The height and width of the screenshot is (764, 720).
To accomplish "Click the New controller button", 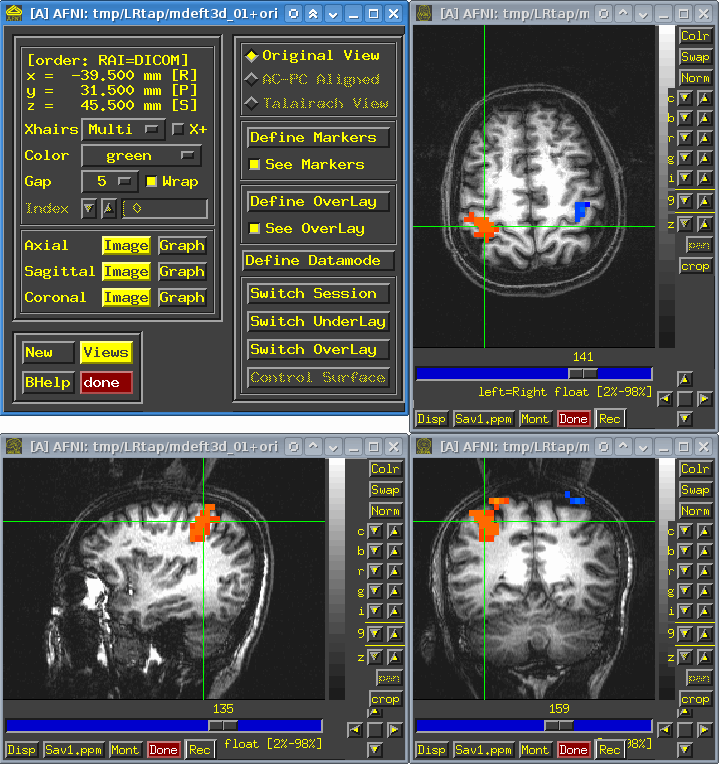I will (48, 353).
